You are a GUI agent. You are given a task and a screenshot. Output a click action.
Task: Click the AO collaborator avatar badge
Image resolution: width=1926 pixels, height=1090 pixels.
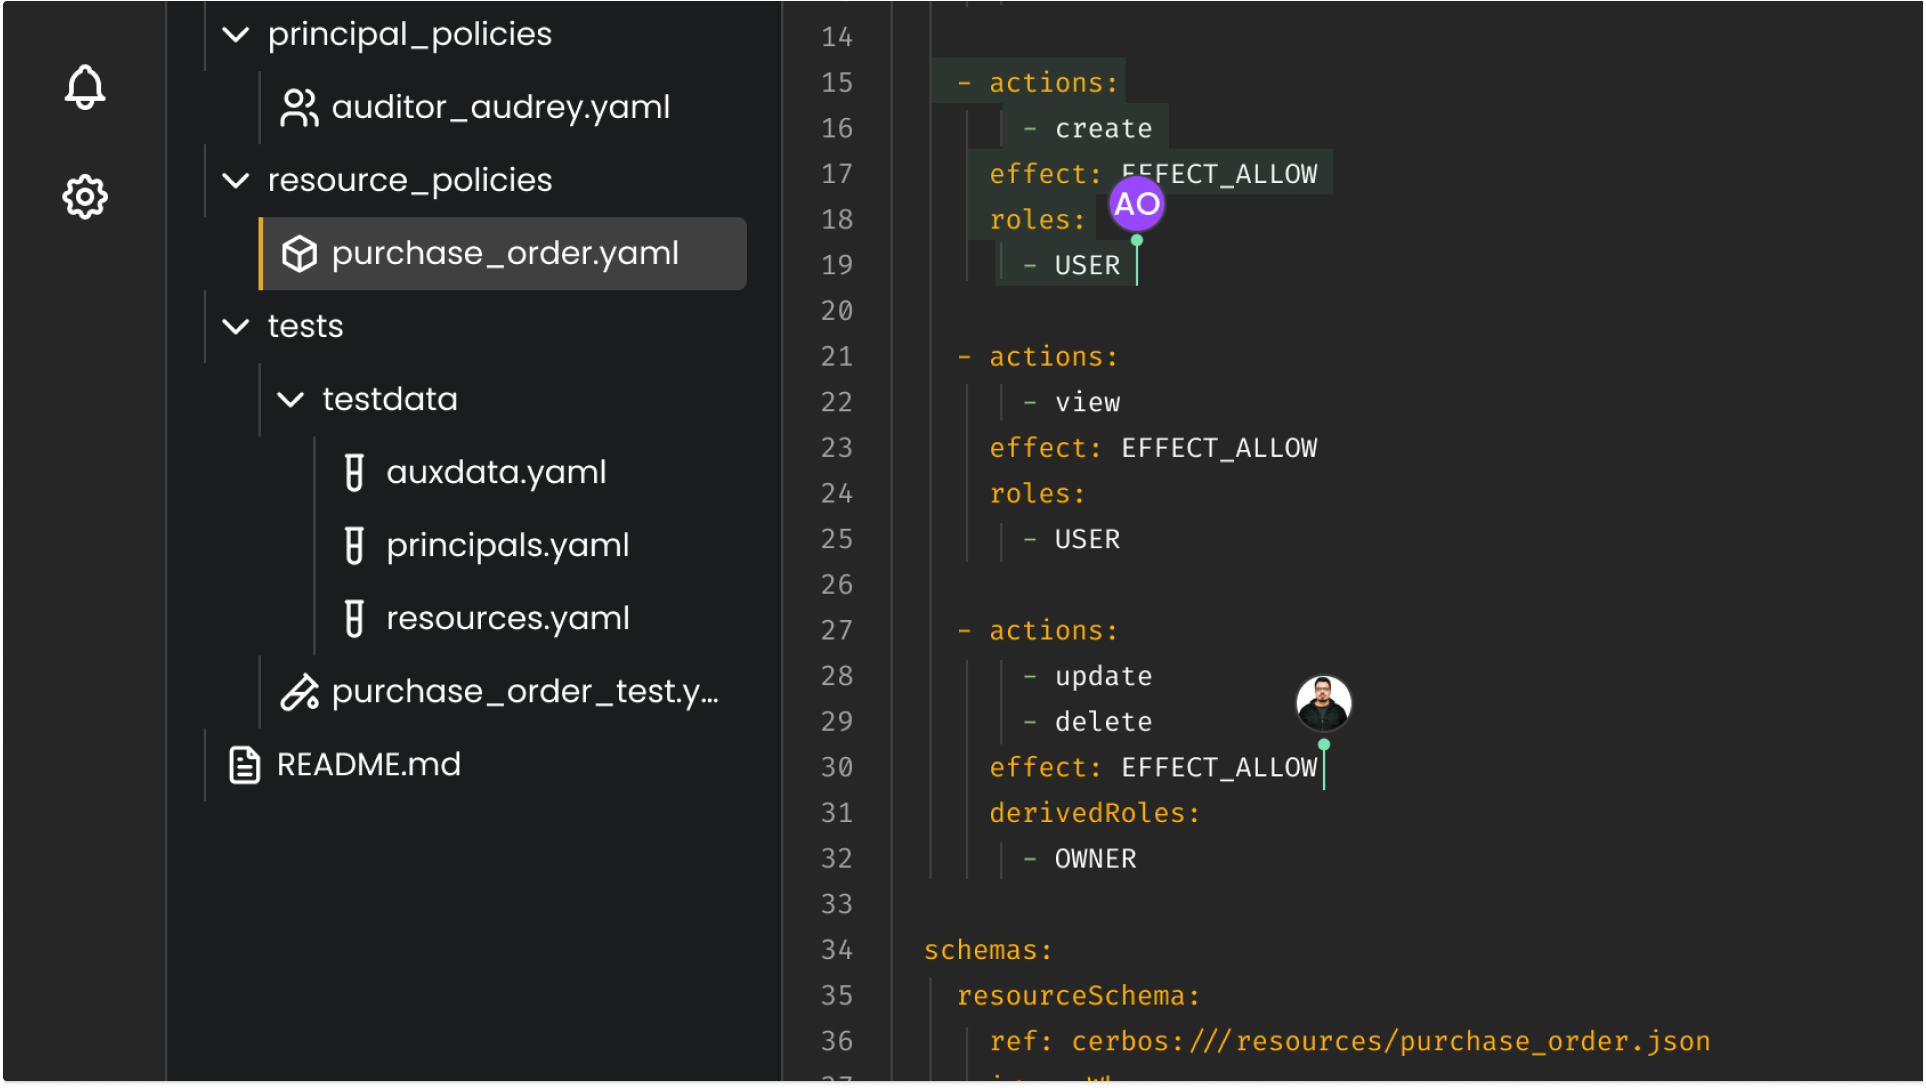1135,205
